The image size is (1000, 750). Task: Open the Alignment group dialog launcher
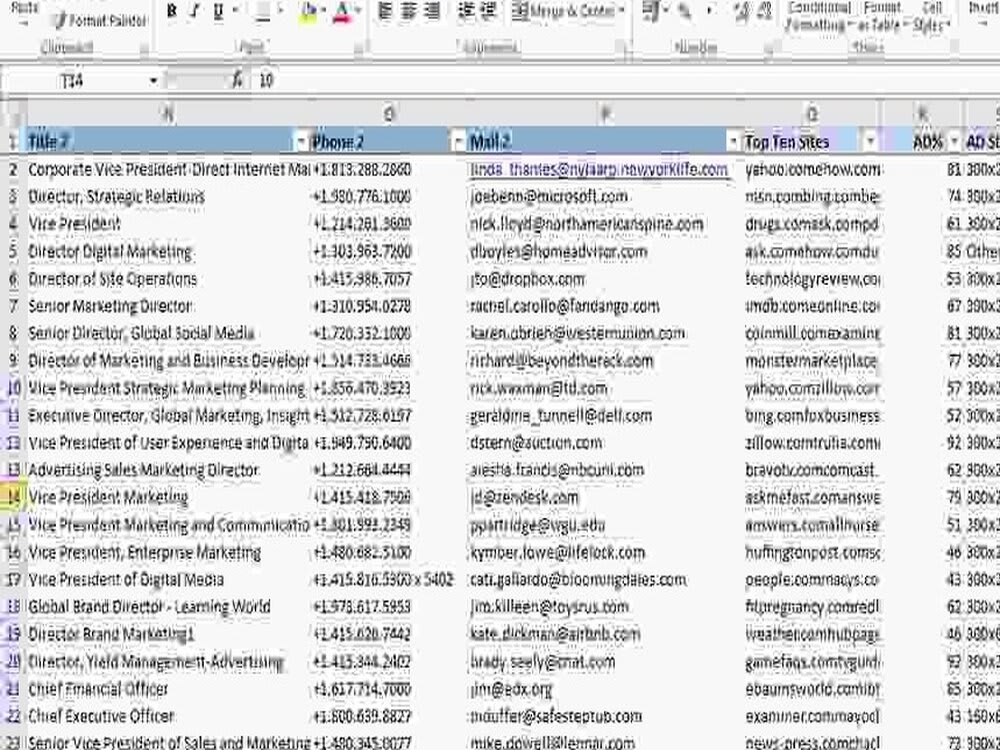point(620,48)
